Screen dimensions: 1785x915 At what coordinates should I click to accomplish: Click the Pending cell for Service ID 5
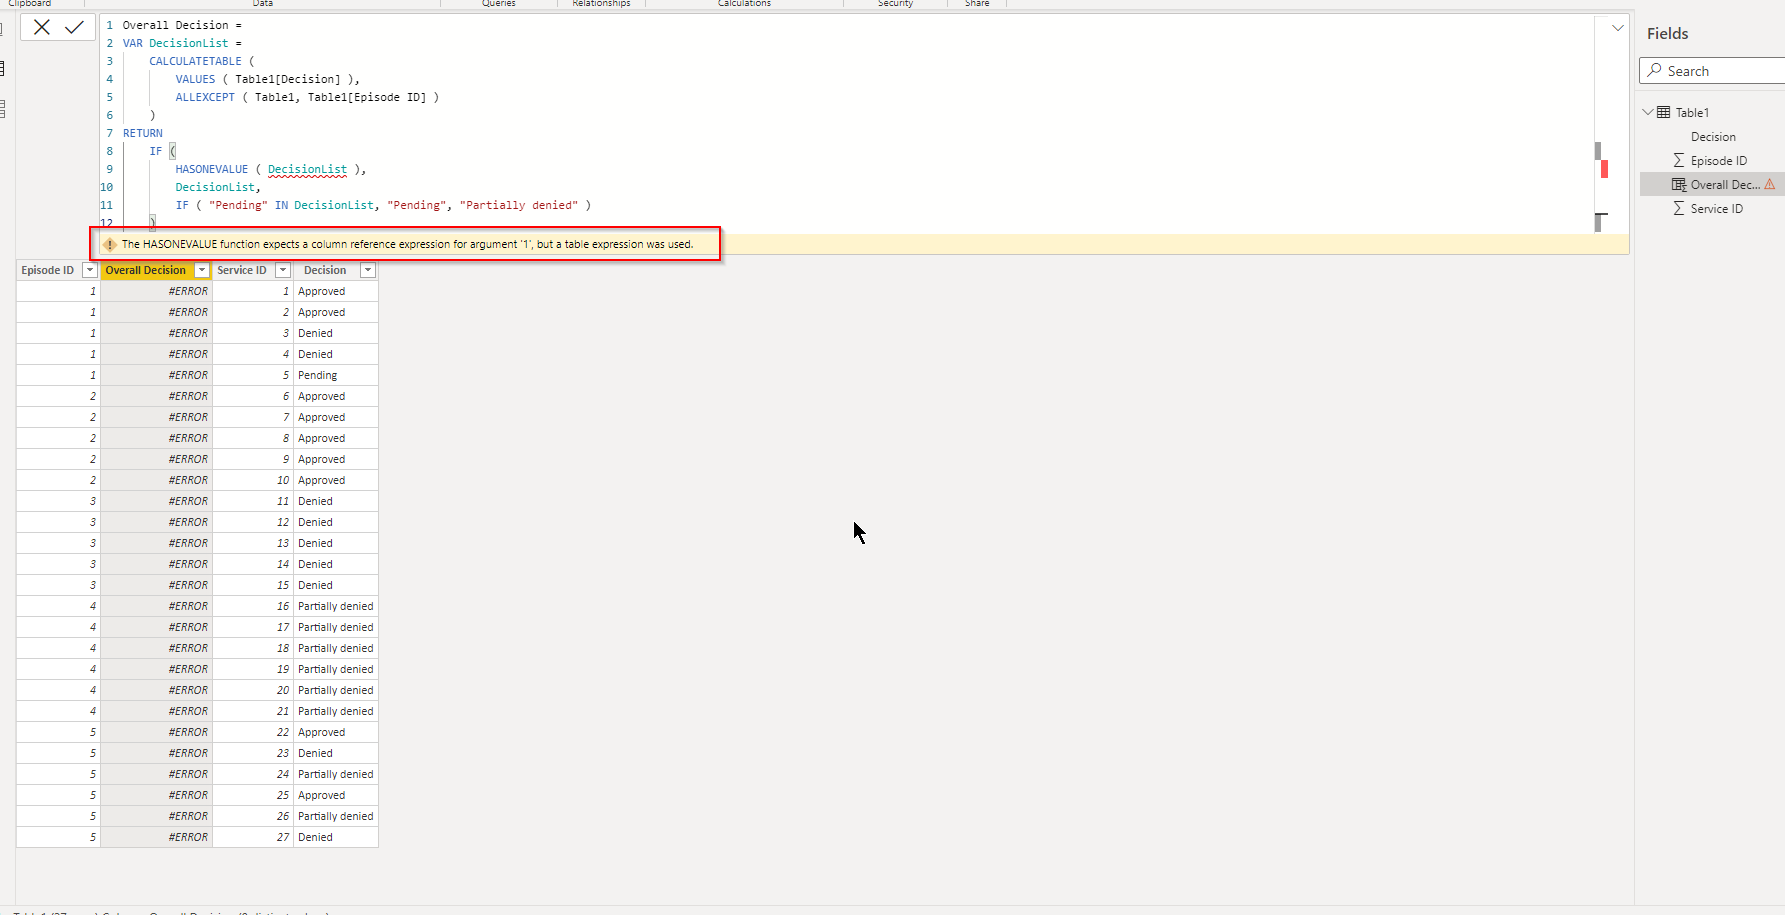336,375
